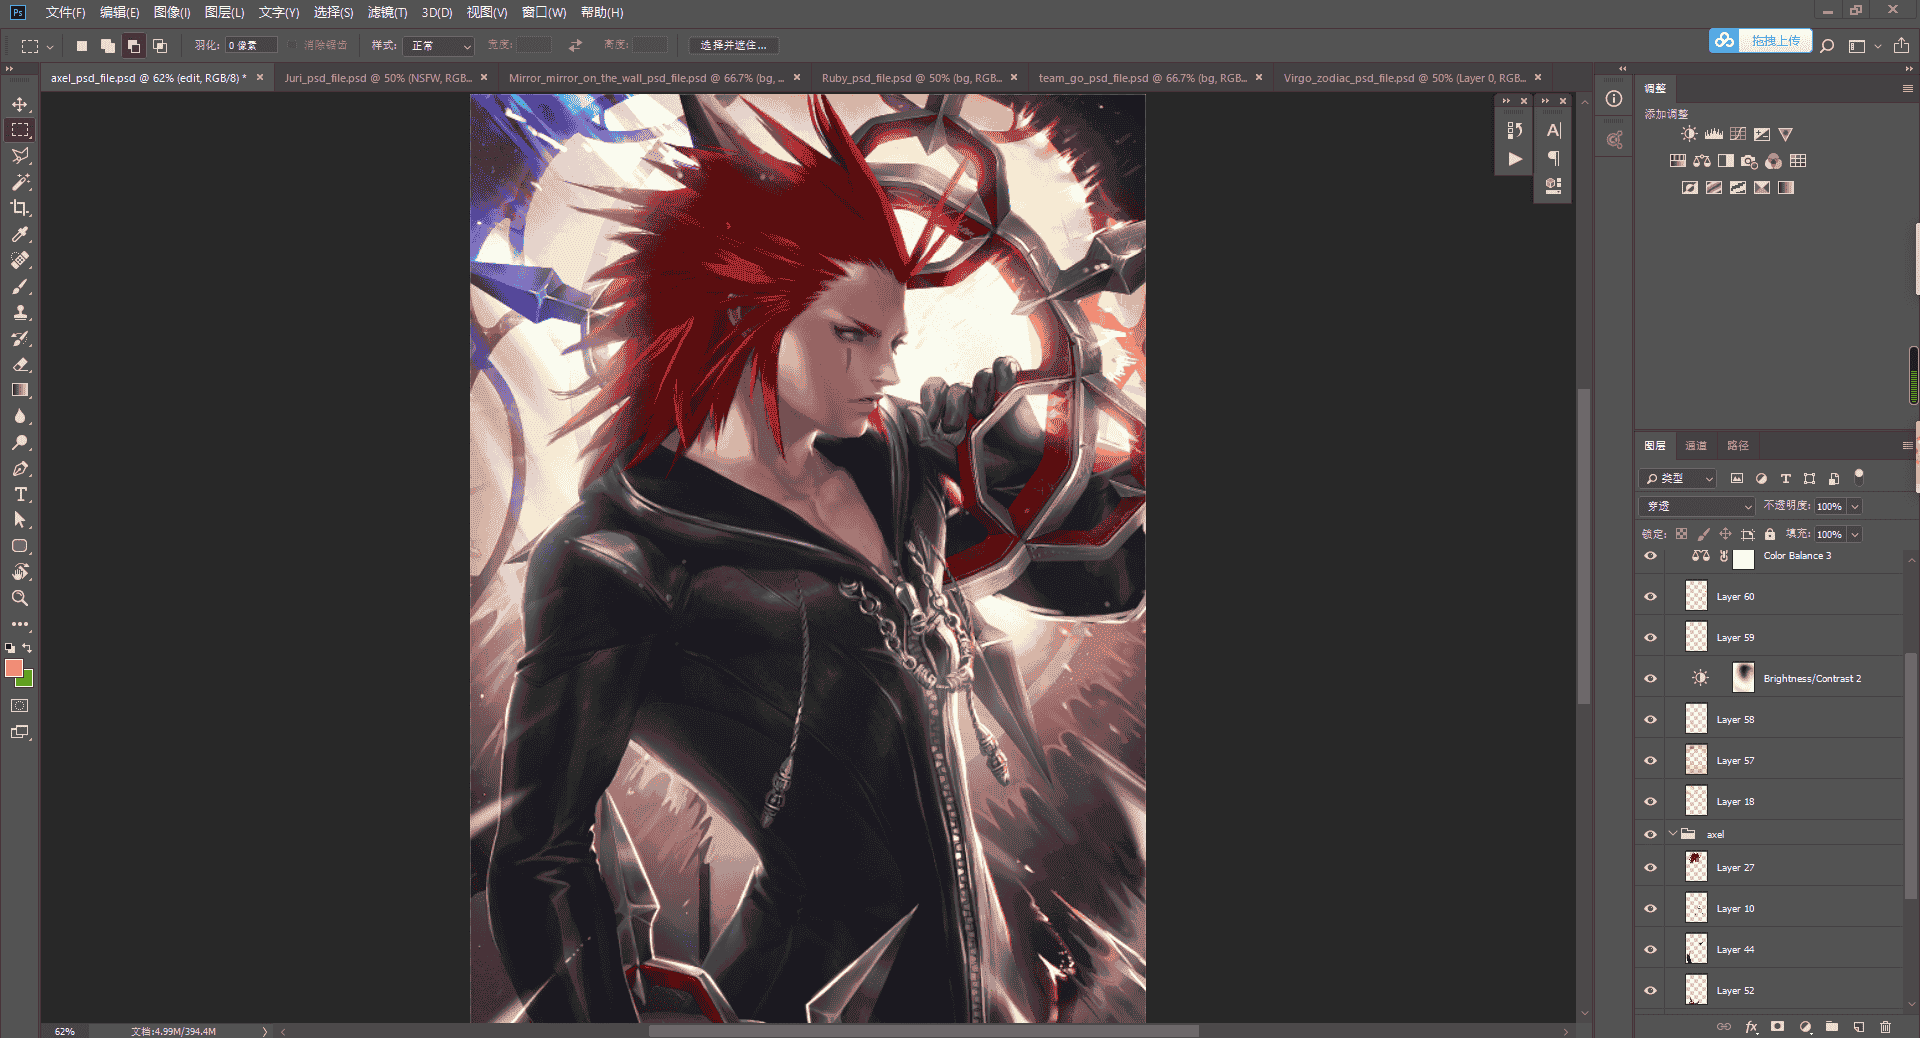This screenshot has width=1920, height=1038.
Task: Open the foreground color swatch
Action: tap(14, 668)
